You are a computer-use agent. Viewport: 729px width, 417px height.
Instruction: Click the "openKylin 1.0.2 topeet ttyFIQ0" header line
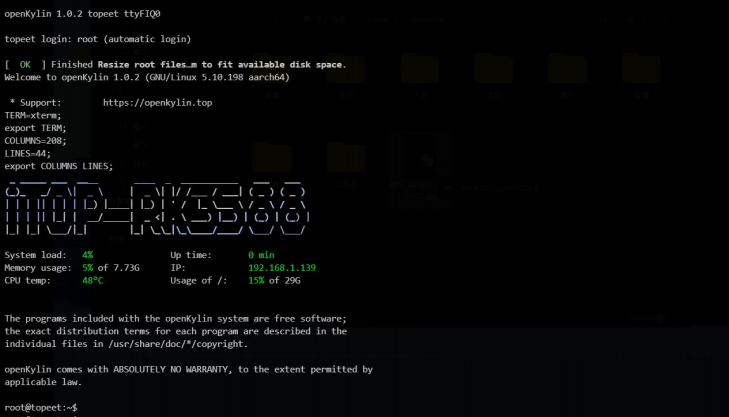tap(82, 14)
